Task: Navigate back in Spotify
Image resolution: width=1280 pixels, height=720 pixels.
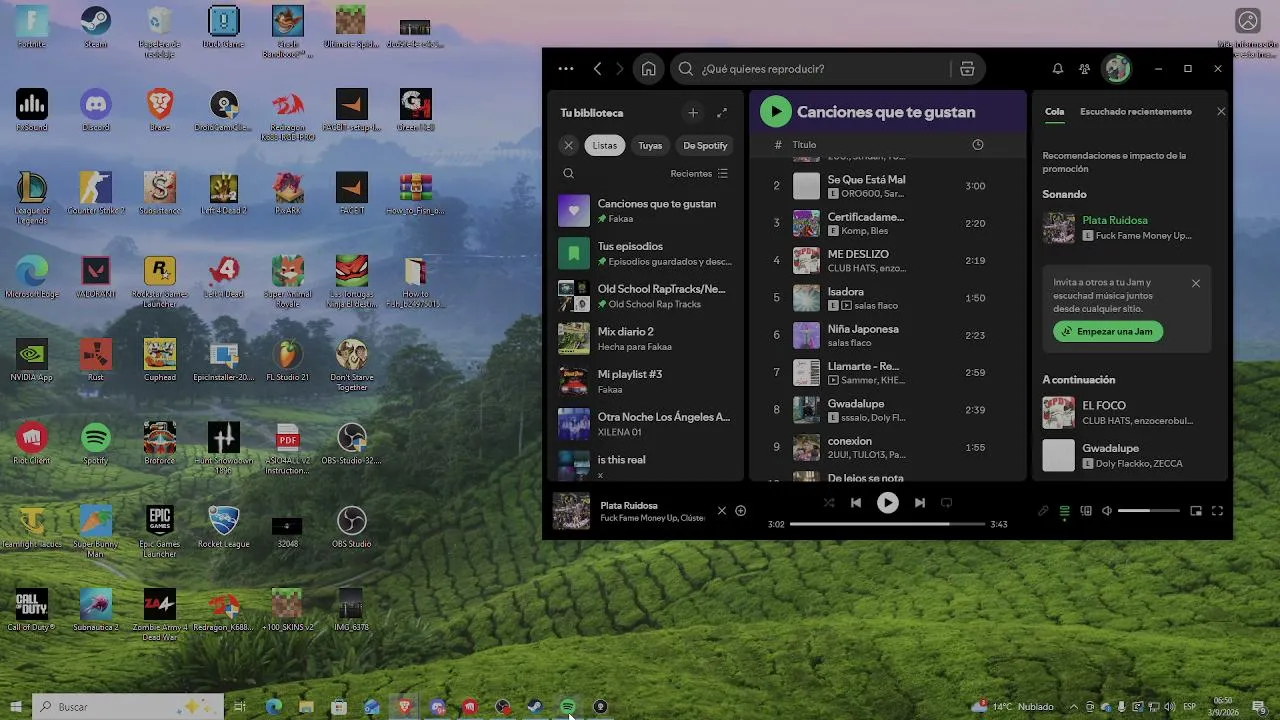Action: coord(598,69)
